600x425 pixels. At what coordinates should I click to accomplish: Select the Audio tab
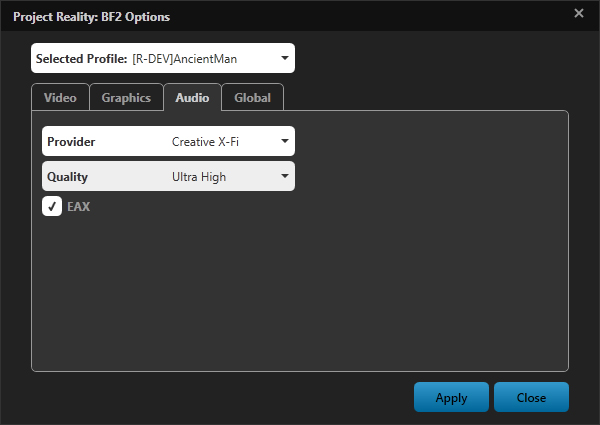pos(192,98)
